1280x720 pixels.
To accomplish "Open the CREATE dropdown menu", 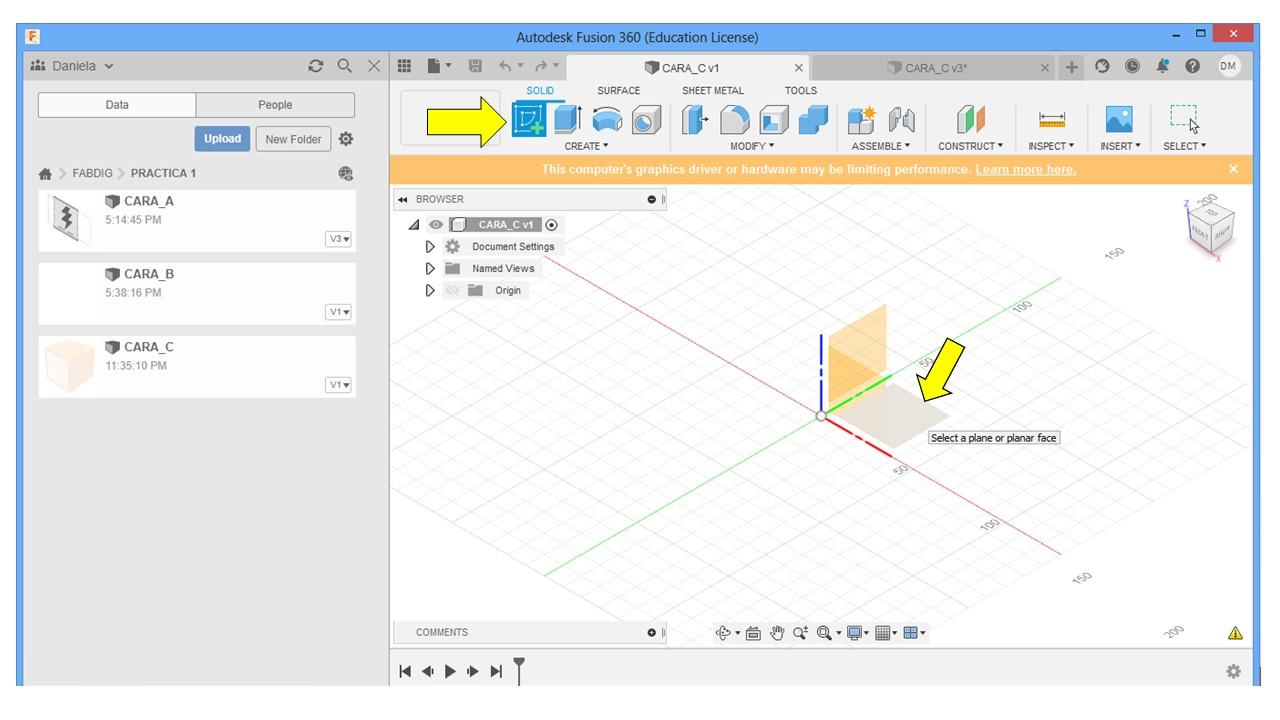I will 586,146.
